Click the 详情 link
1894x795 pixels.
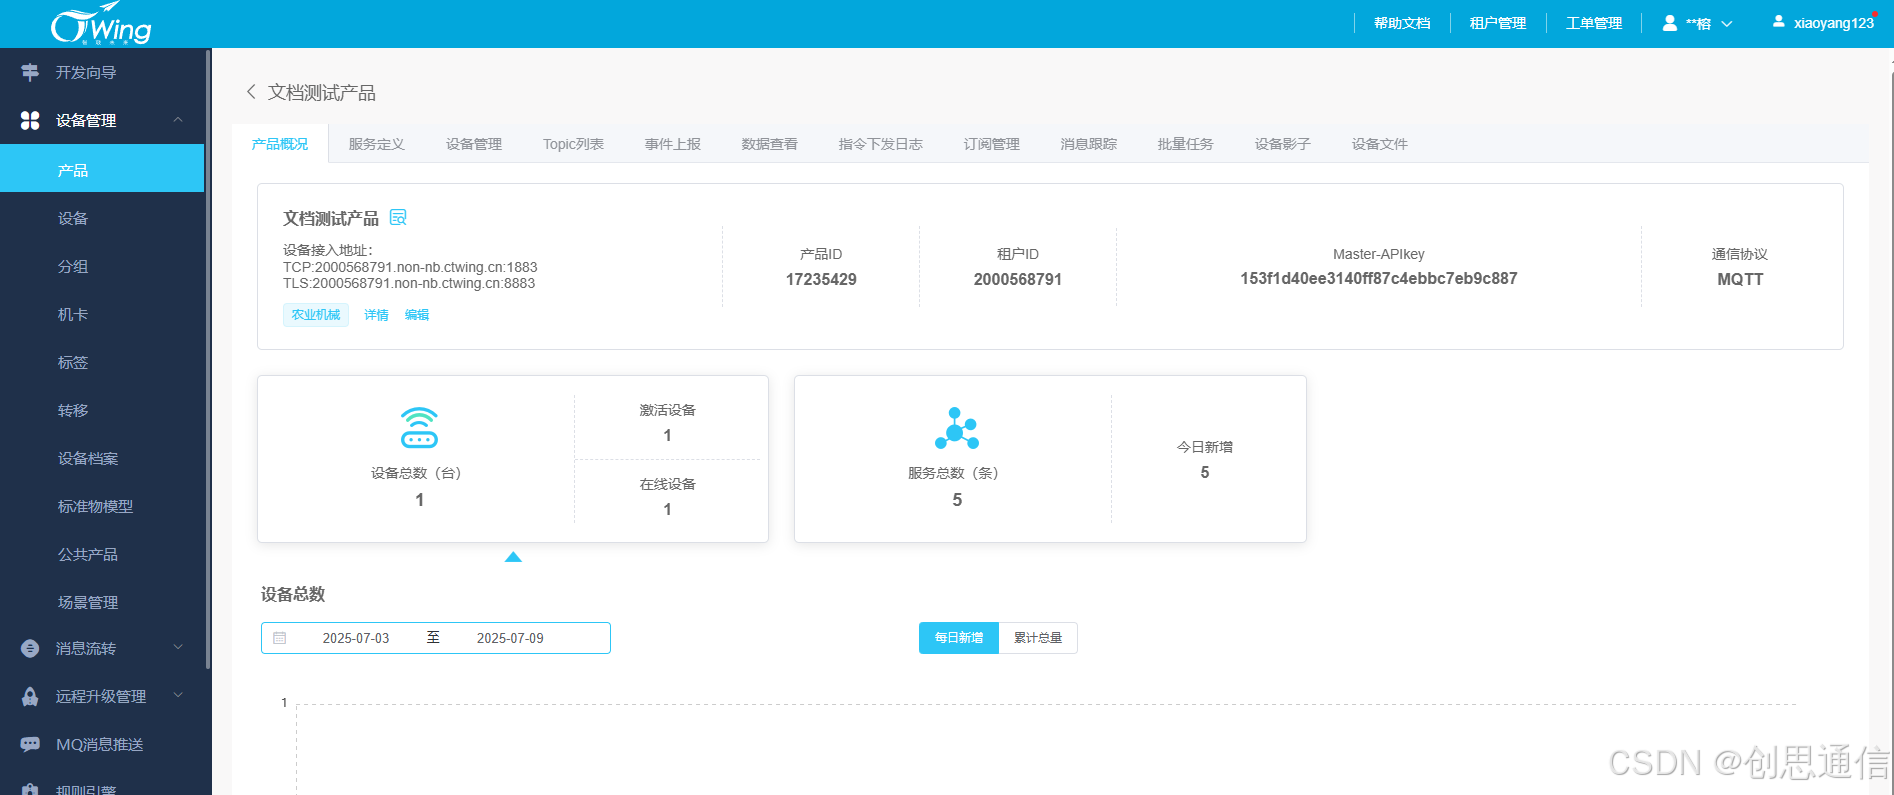[376, 315]
